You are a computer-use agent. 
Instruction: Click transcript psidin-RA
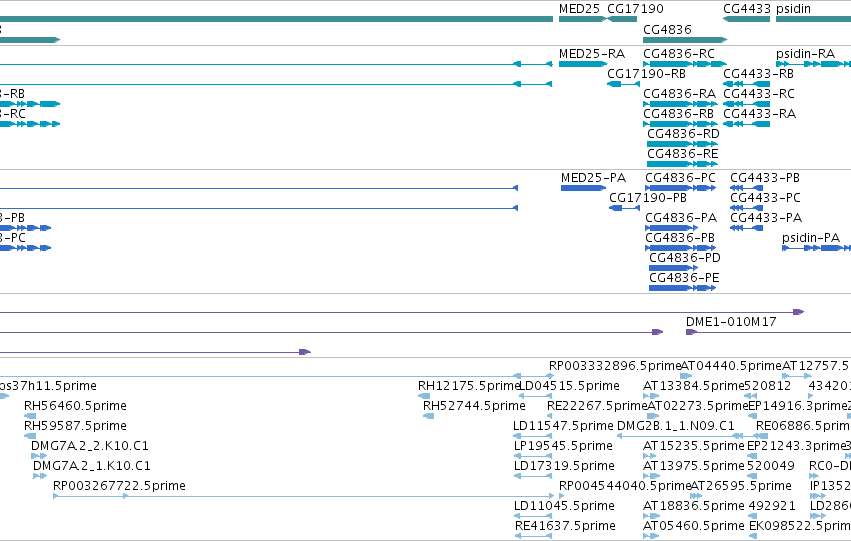[805, 54]
